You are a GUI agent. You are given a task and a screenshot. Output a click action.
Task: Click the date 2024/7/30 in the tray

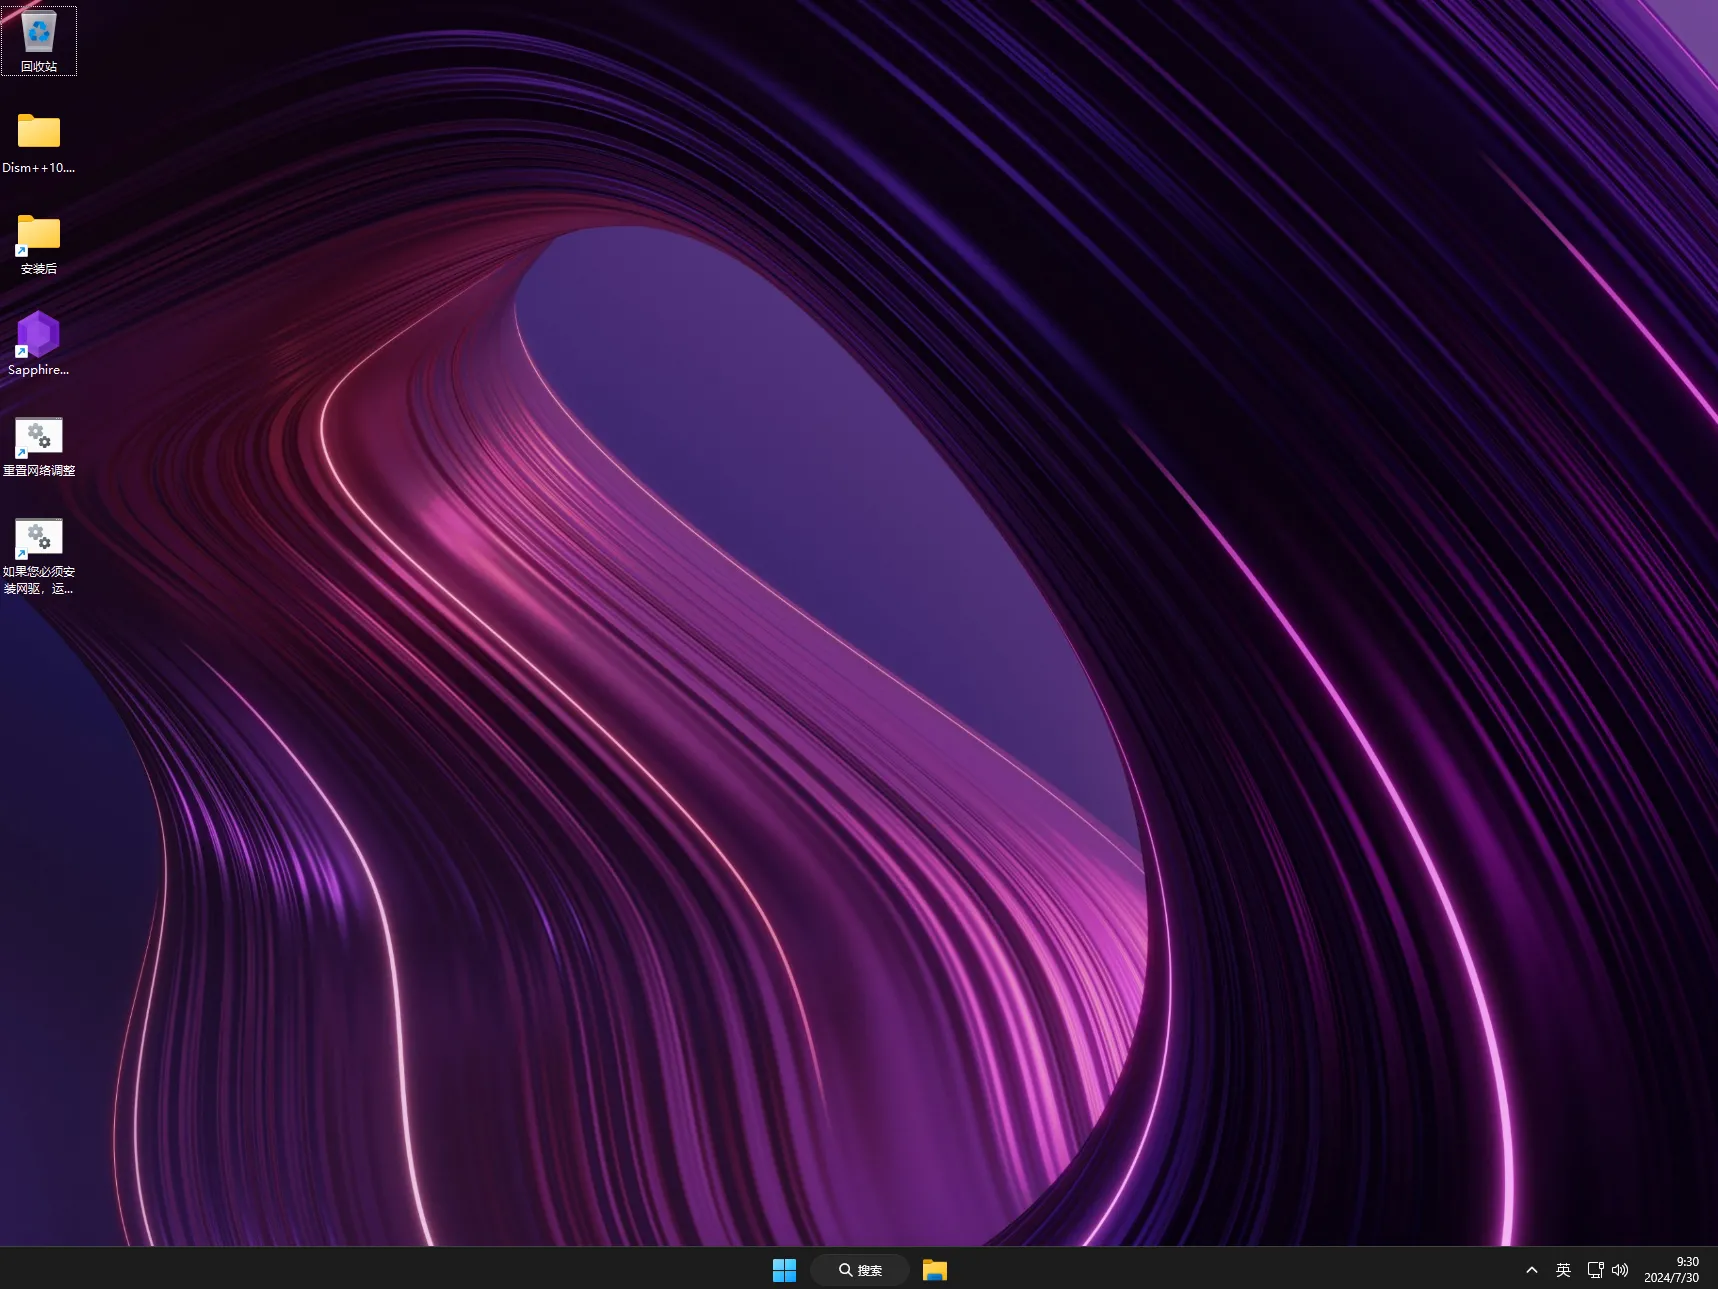1674,1277
